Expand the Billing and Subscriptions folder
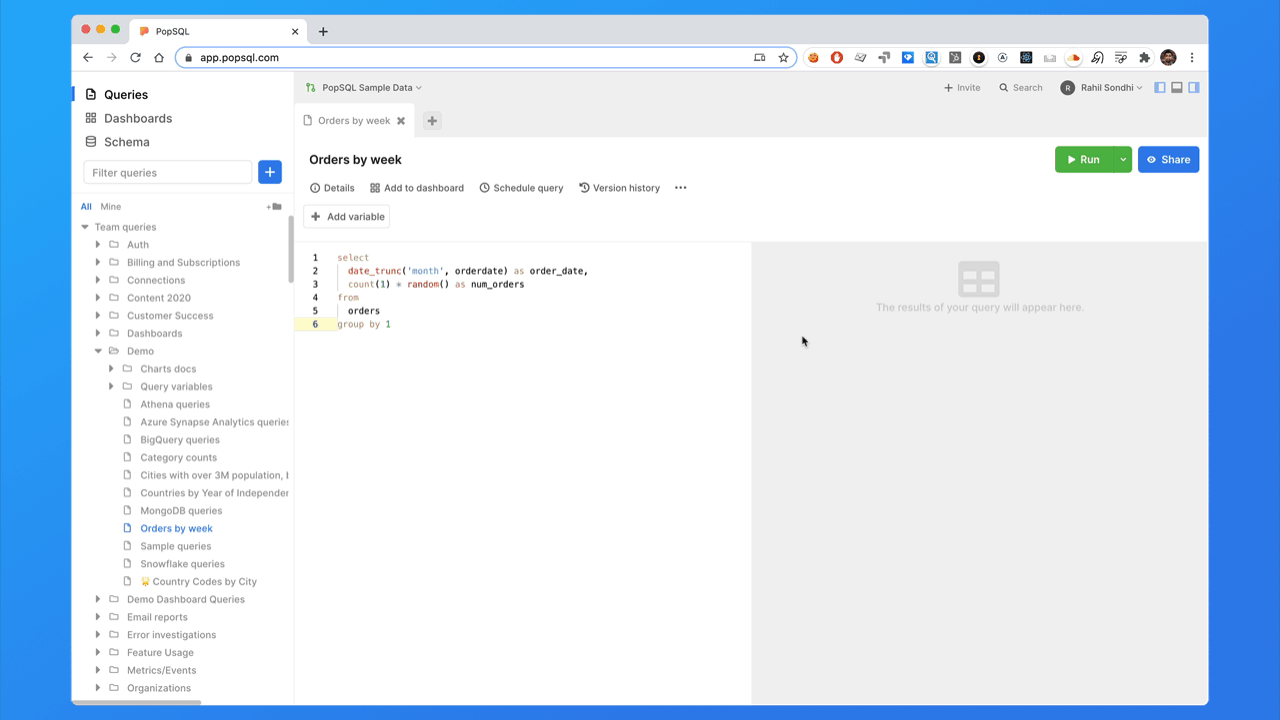The width and height of the screenshot is (1280, 720). [98, 263]
